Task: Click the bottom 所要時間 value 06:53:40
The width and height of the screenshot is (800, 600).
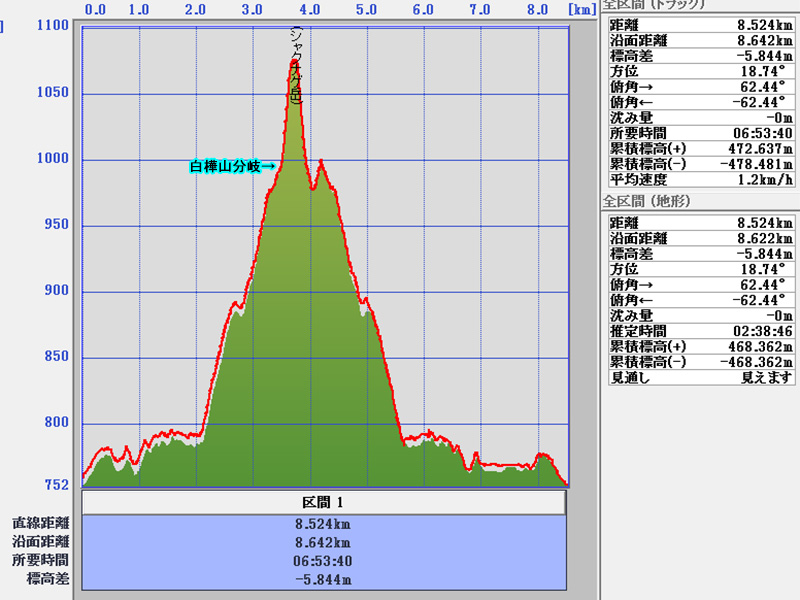Action: 322,560
